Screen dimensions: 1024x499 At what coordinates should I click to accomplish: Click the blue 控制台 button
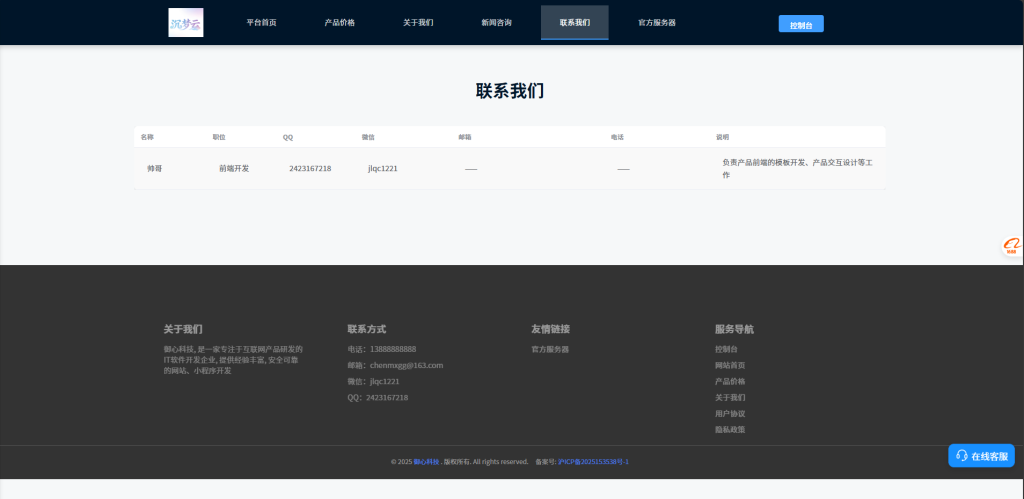tap(801, 24)
